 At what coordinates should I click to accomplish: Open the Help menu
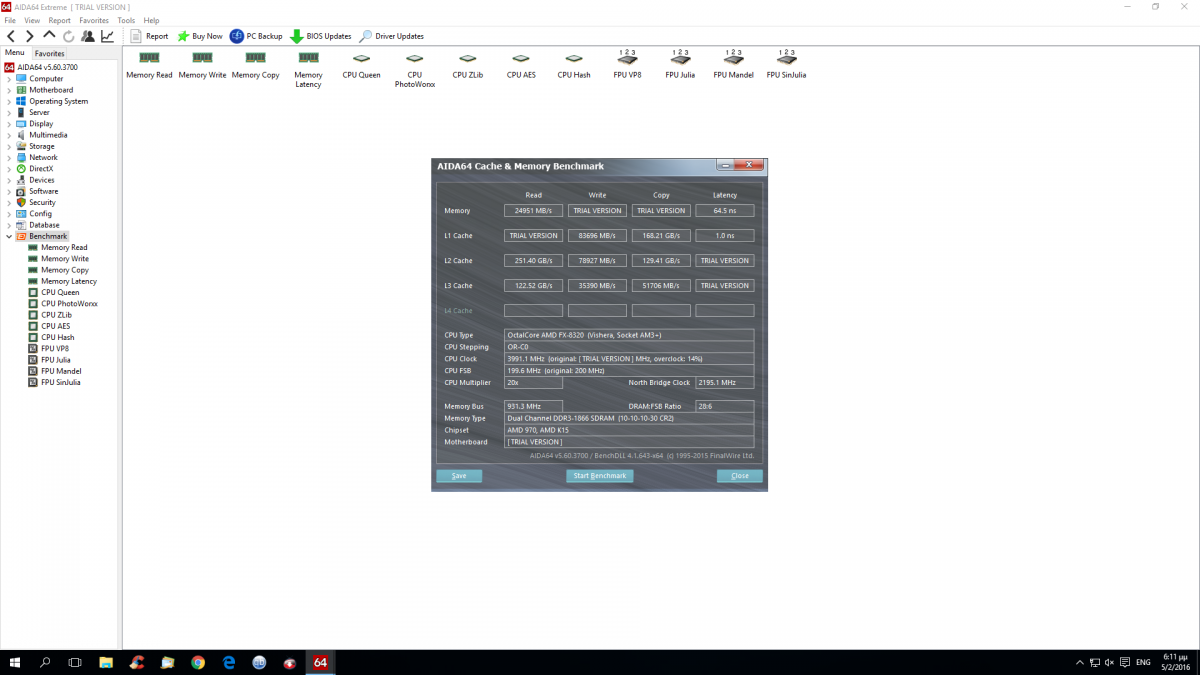(x=151, y=20)
